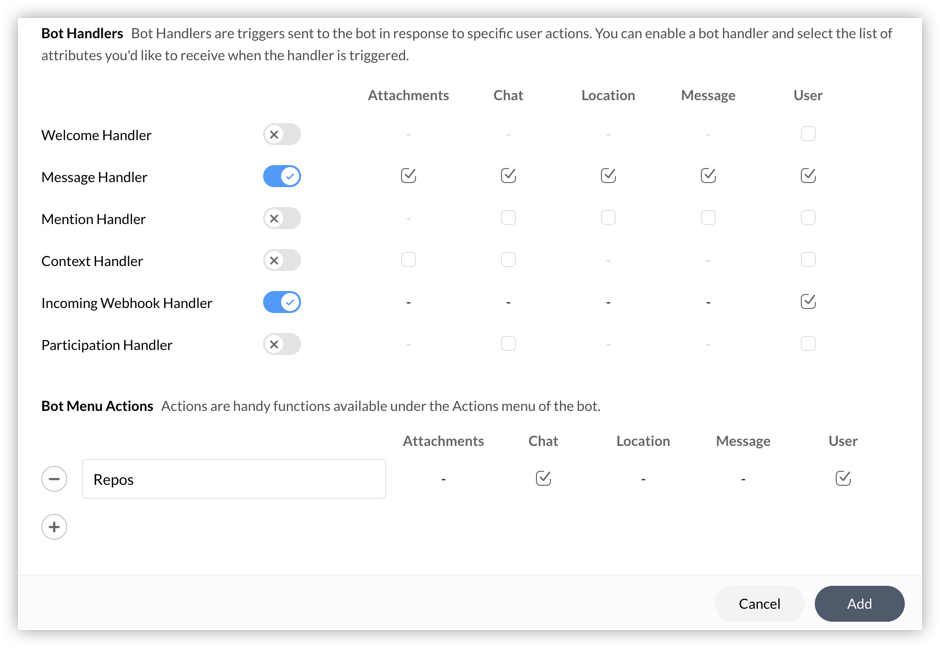This screenshot has width=940, height=648.
Task: Click the Add button
Action: pyautogui.click(x=859, y=604)
